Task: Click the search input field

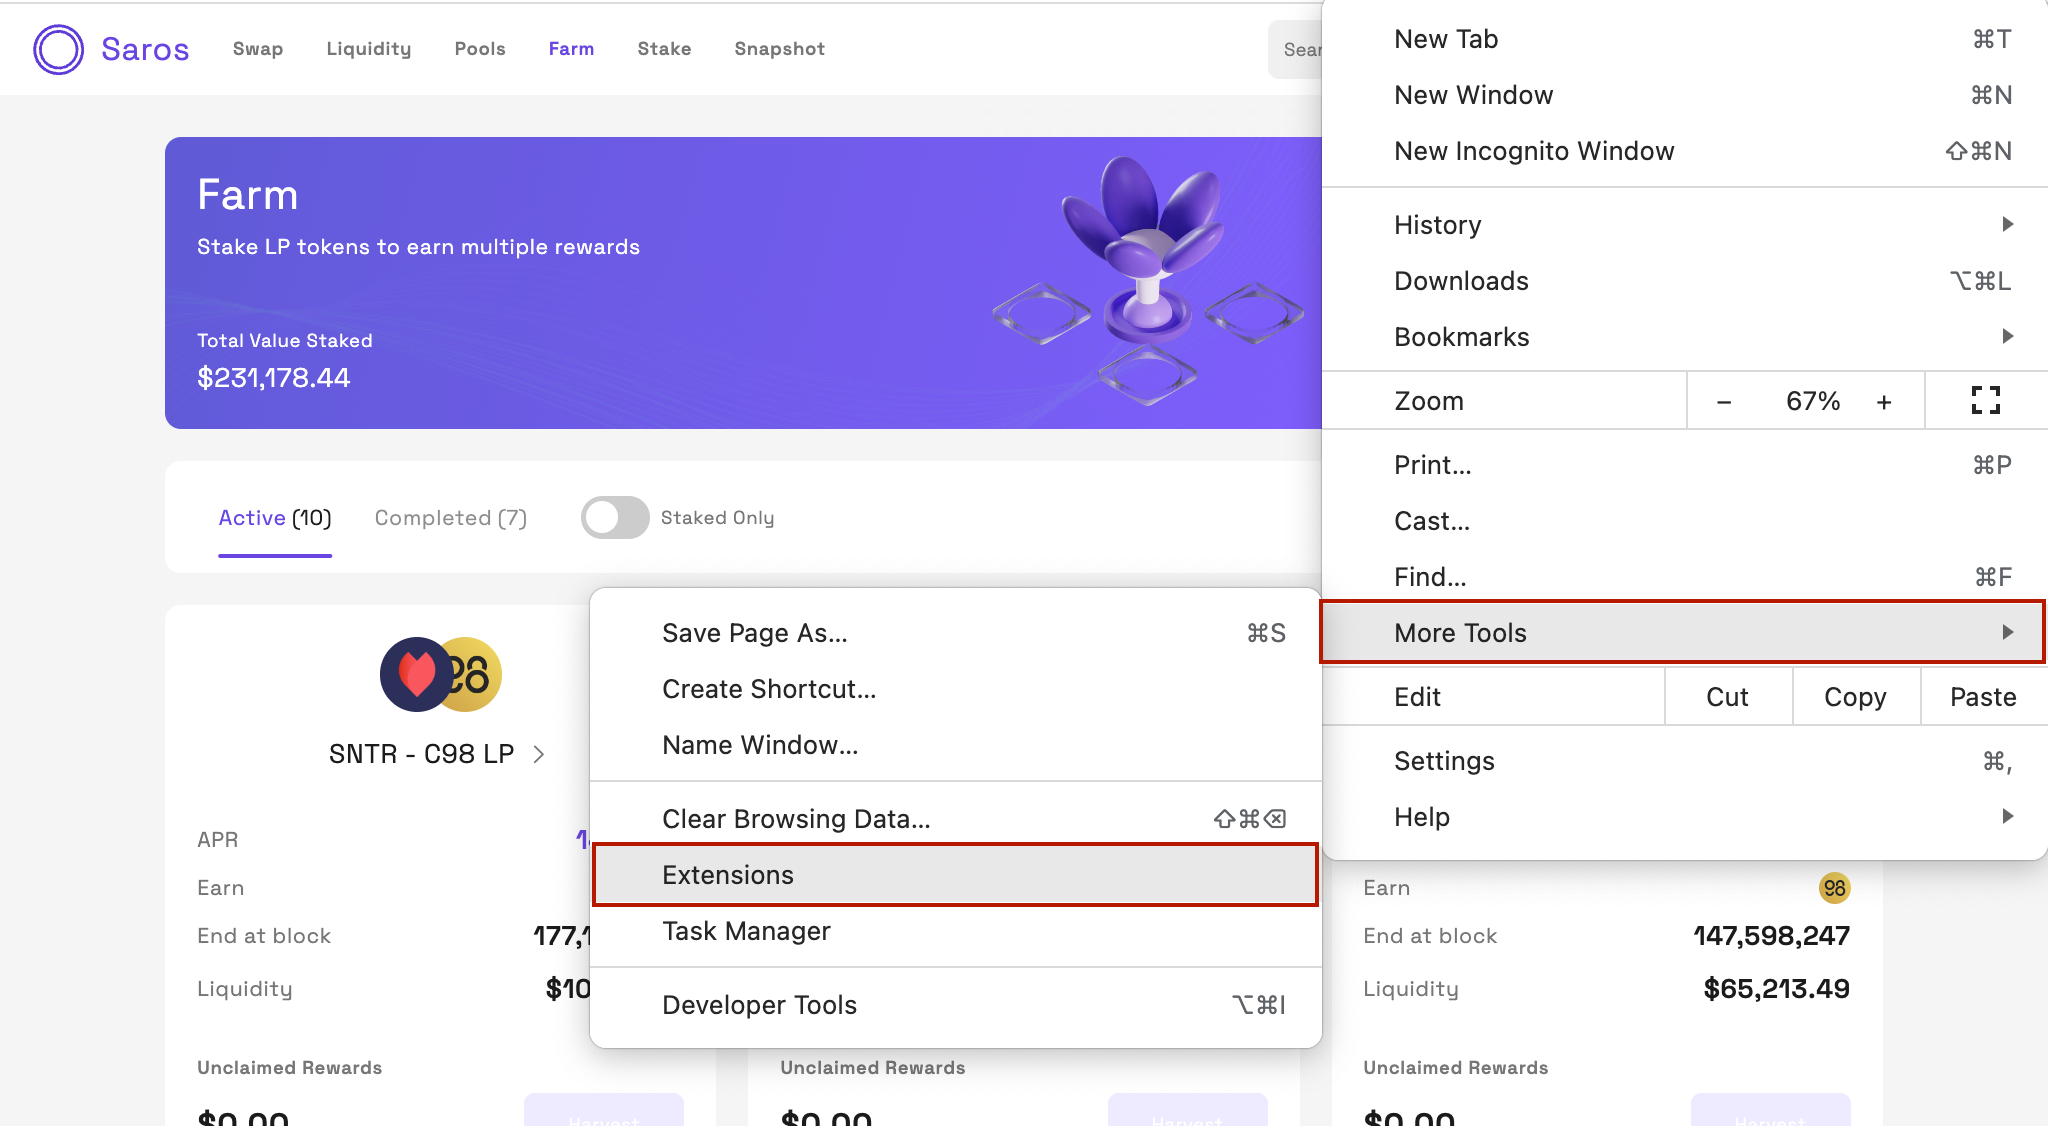Action: [x=1297, y=49]
